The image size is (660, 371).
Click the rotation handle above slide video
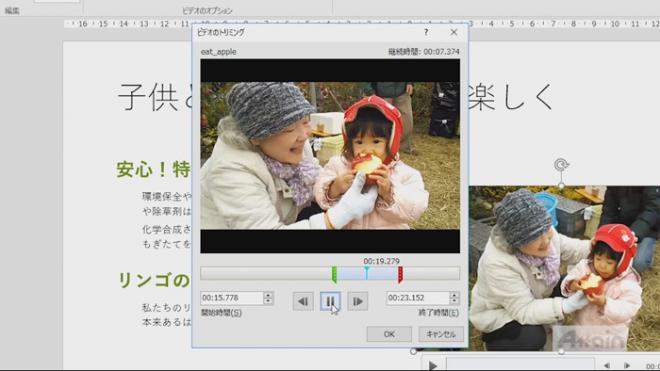[x=561, y=165]
